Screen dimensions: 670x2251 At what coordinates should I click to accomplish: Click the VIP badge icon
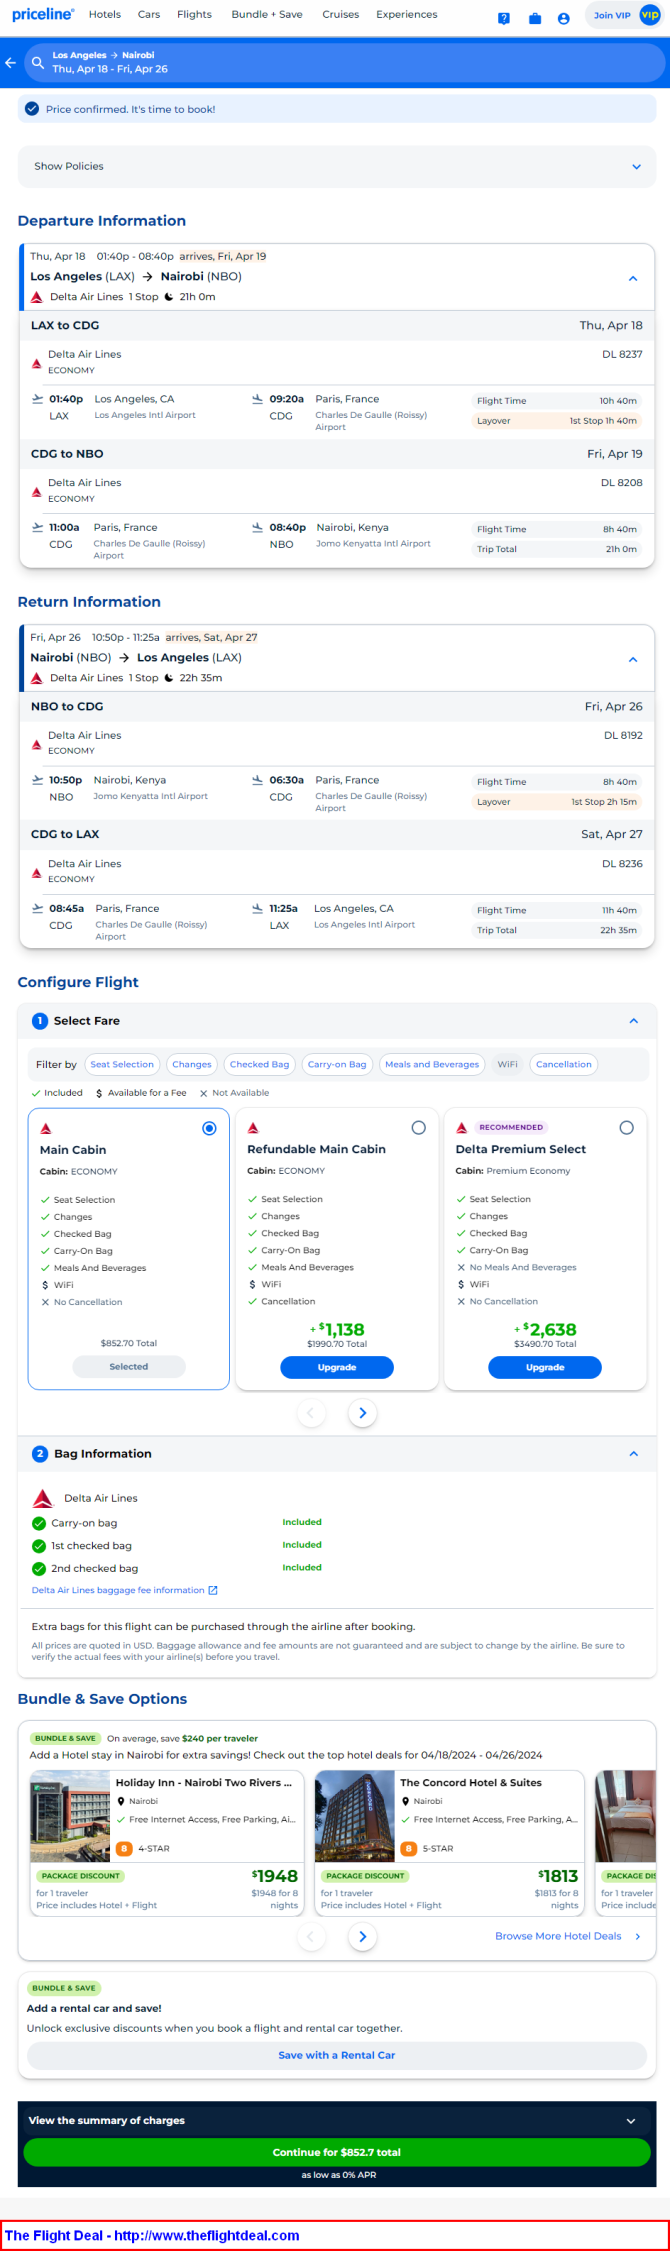click(x=650, y=15)
